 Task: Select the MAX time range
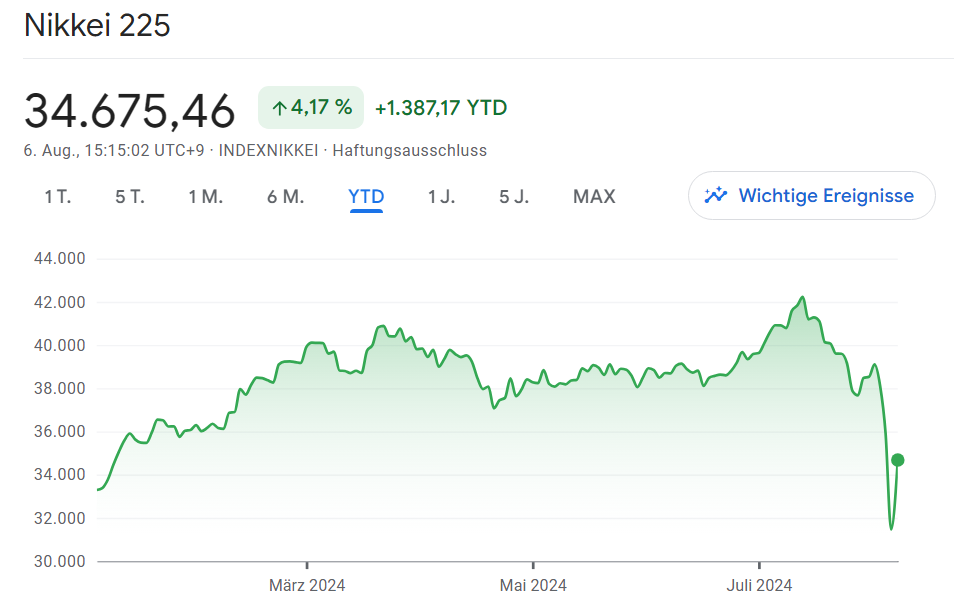594,196
